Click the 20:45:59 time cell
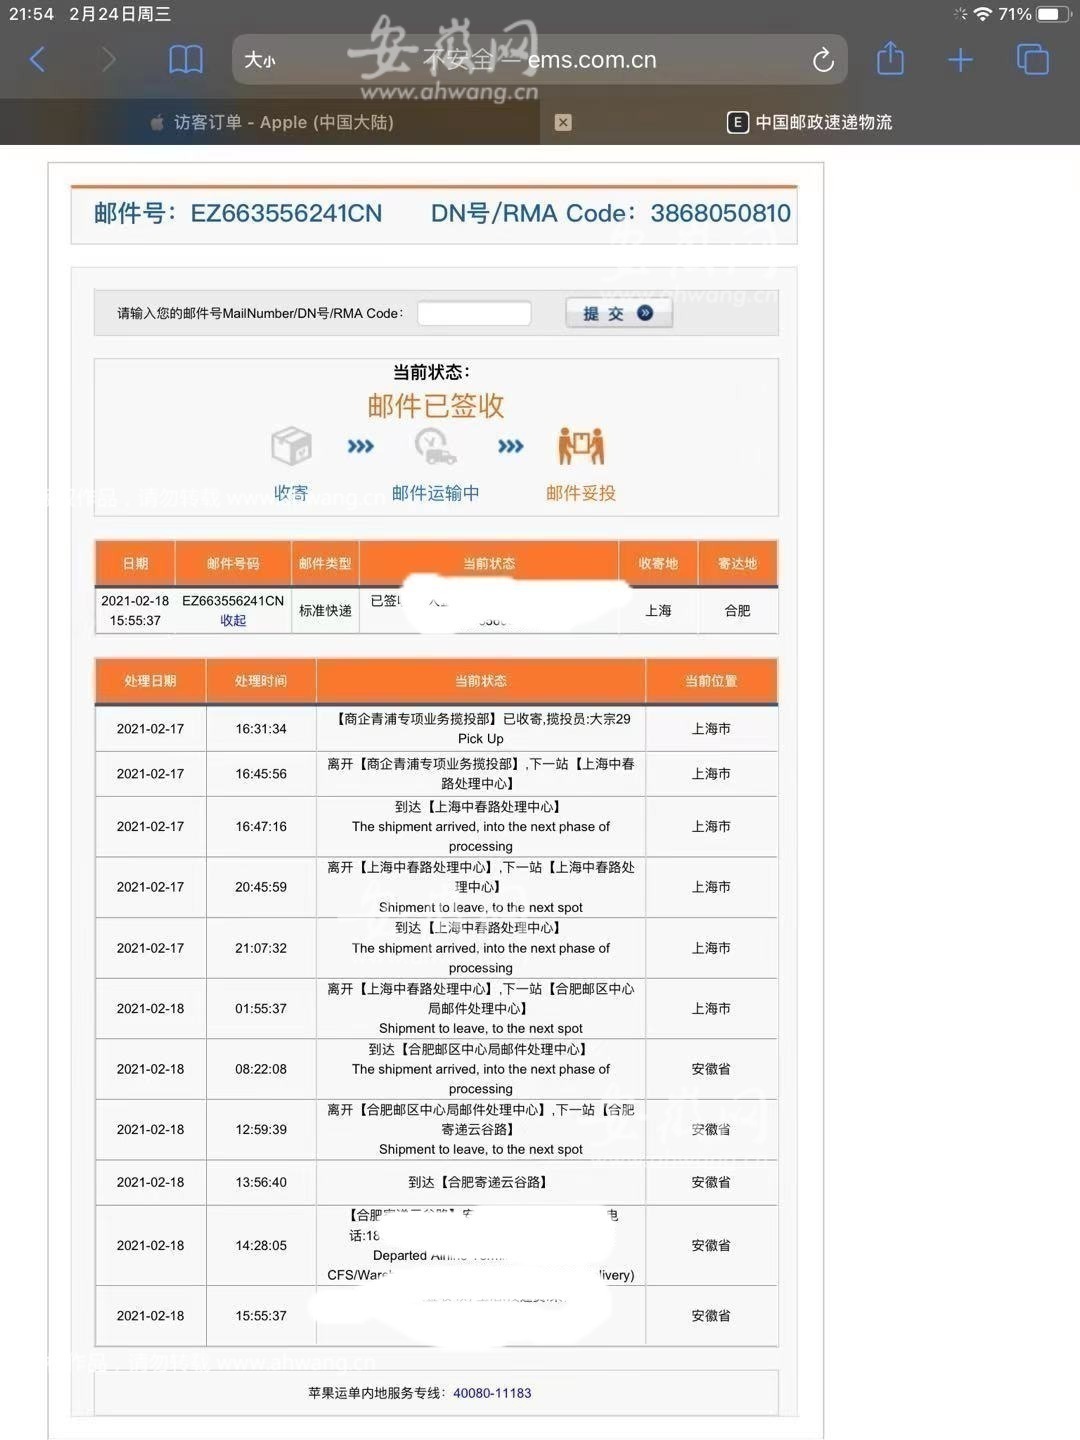This screenshot has height=1440, width=1080. click(261, 887)
